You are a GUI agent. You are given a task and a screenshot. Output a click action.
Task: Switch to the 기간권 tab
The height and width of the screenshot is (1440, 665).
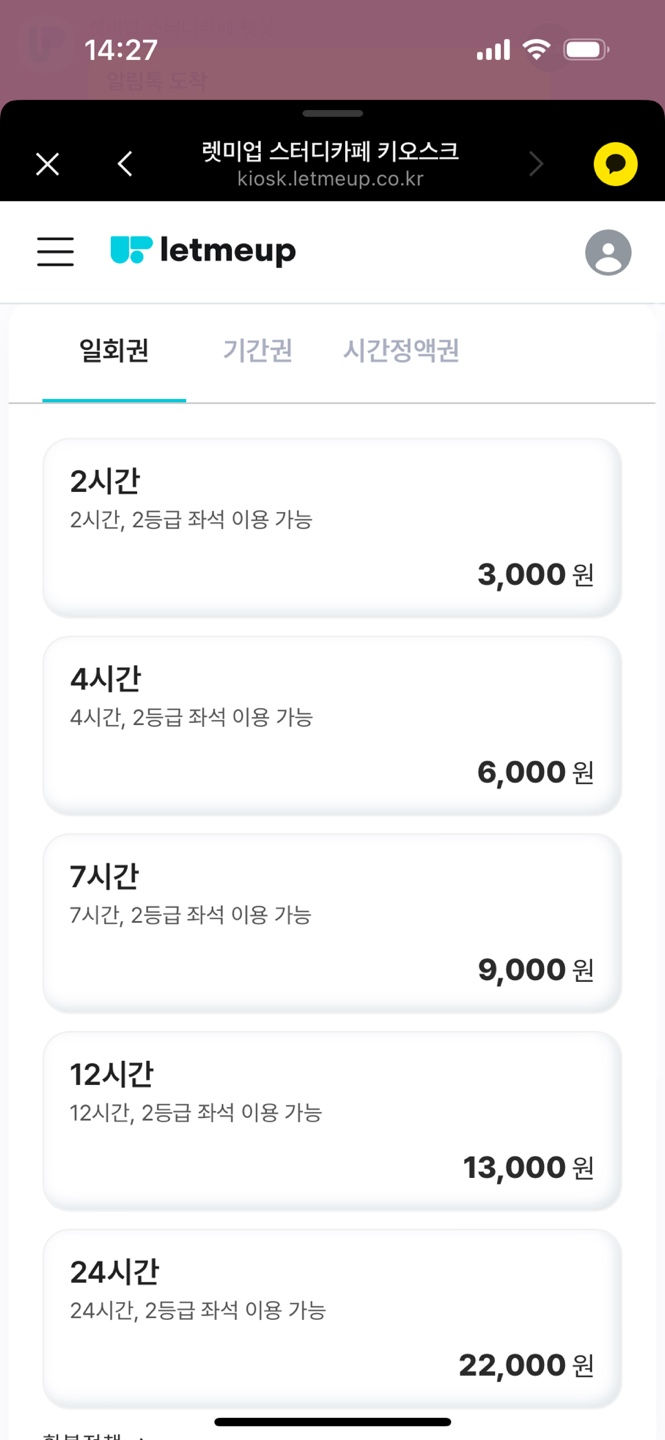click(x=258, y=351)
